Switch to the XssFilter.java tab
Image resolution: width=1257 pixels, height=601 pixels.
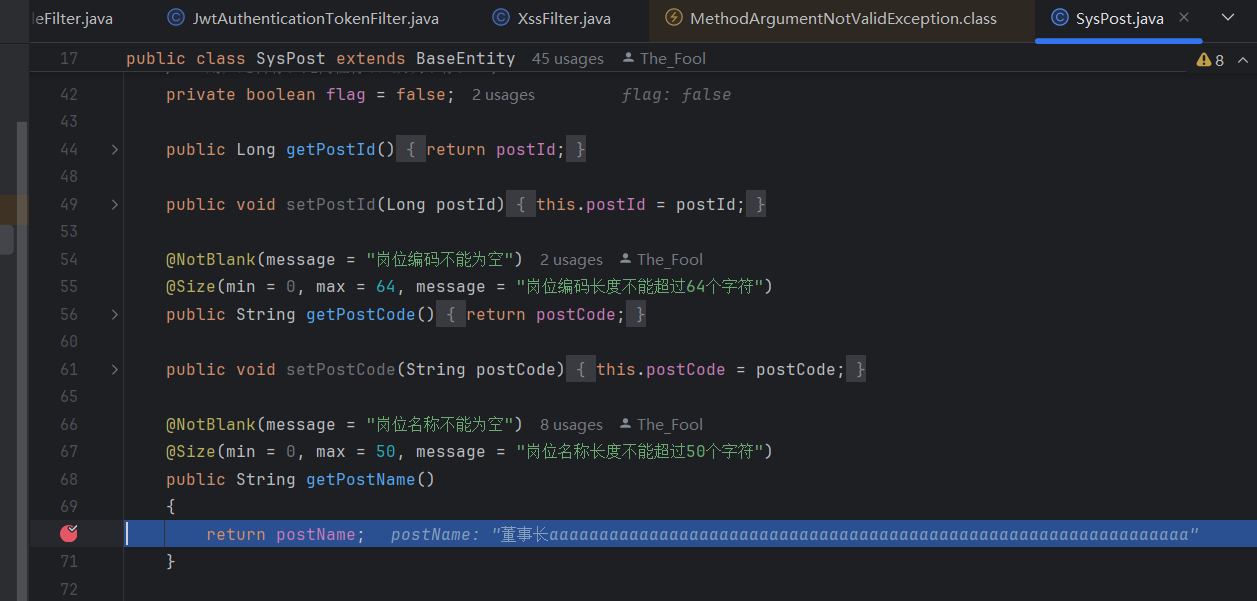pyautogui.click(x=551, y=18)
